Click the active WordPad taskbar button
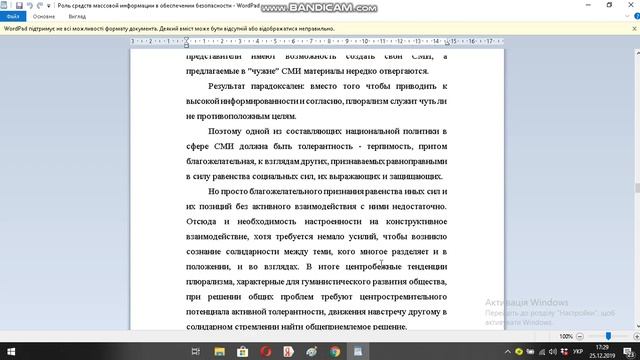Image resolution: width=640 pixels, height=360 pixels. tap(358, 351)
